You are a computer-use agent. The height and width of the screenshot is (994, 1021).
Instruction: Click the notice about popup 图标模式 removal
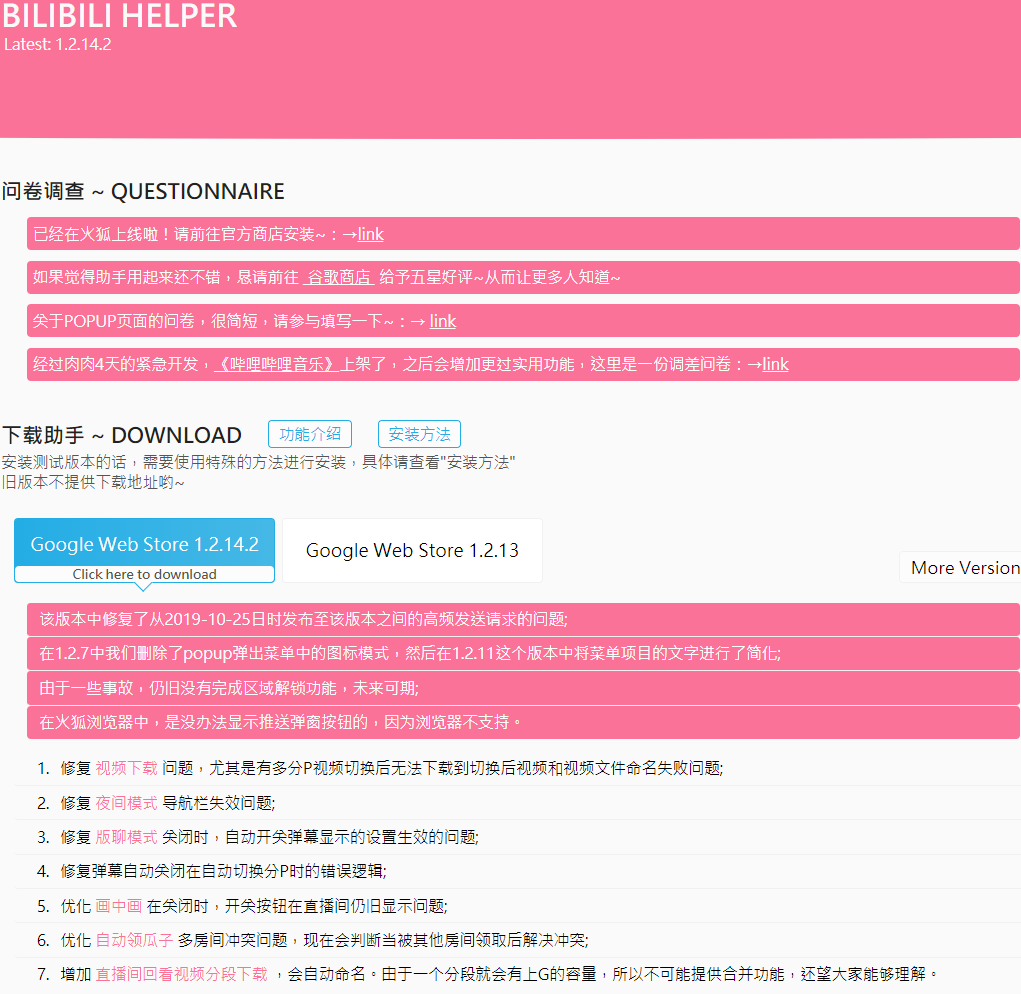[x=524, y=654]
